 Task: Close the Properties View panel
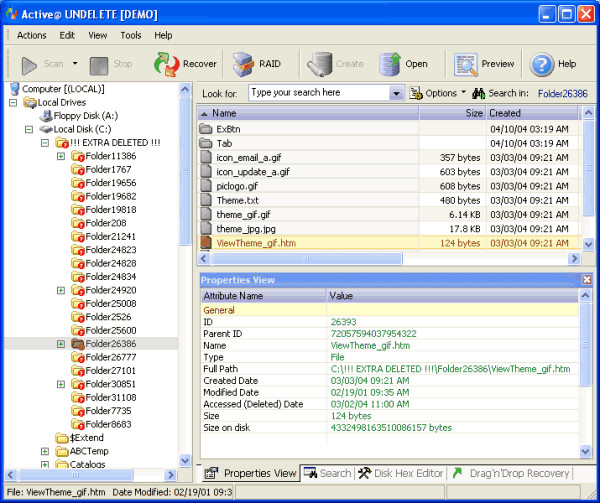(587, 280)
